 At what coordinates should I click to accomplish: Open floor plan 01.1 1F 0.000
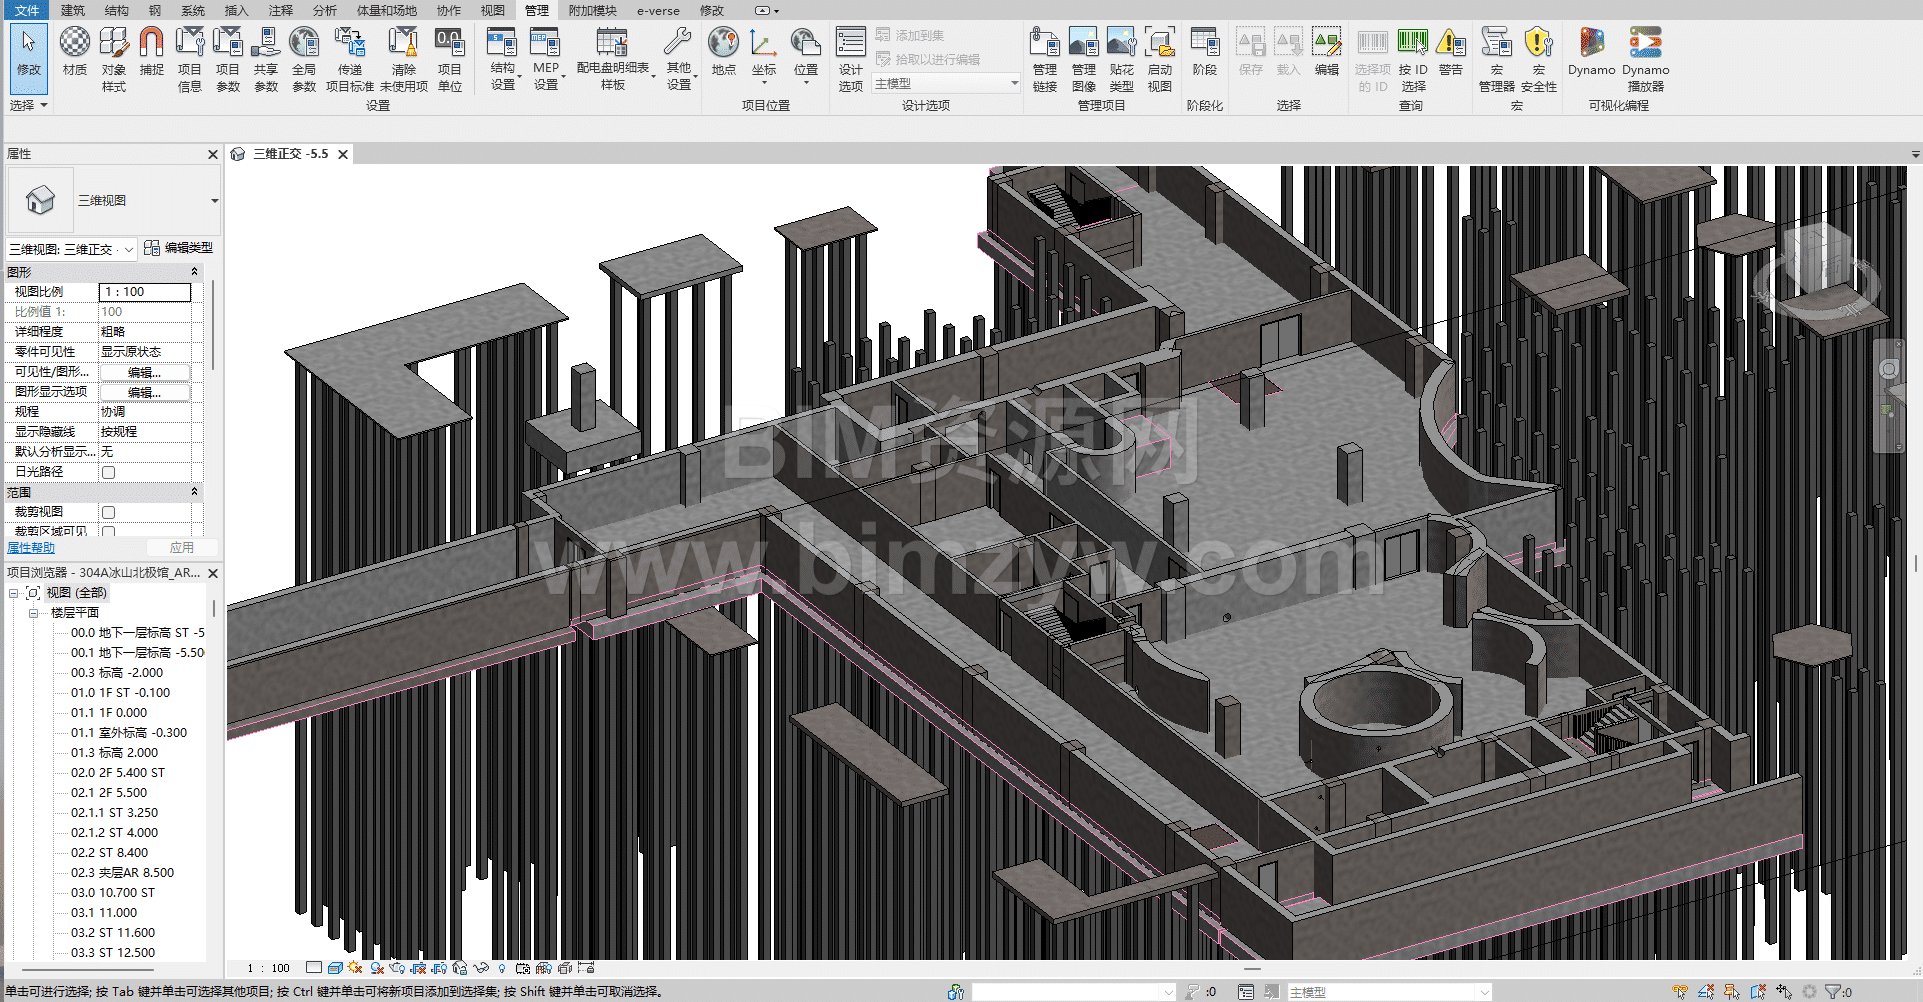coord(109,713)
